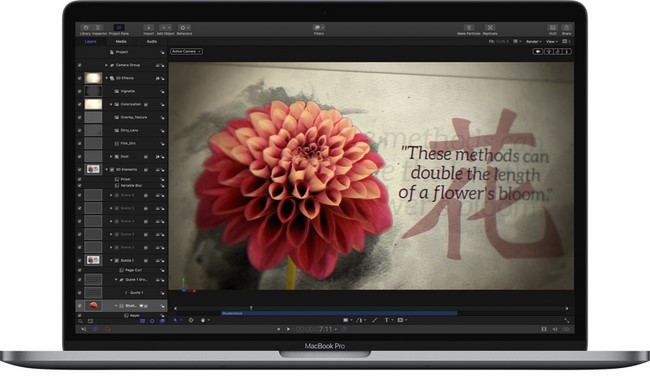This screenshot has width=650, height=379.
Task: Collapse the 2D Effects group
Action: [107, 78]
